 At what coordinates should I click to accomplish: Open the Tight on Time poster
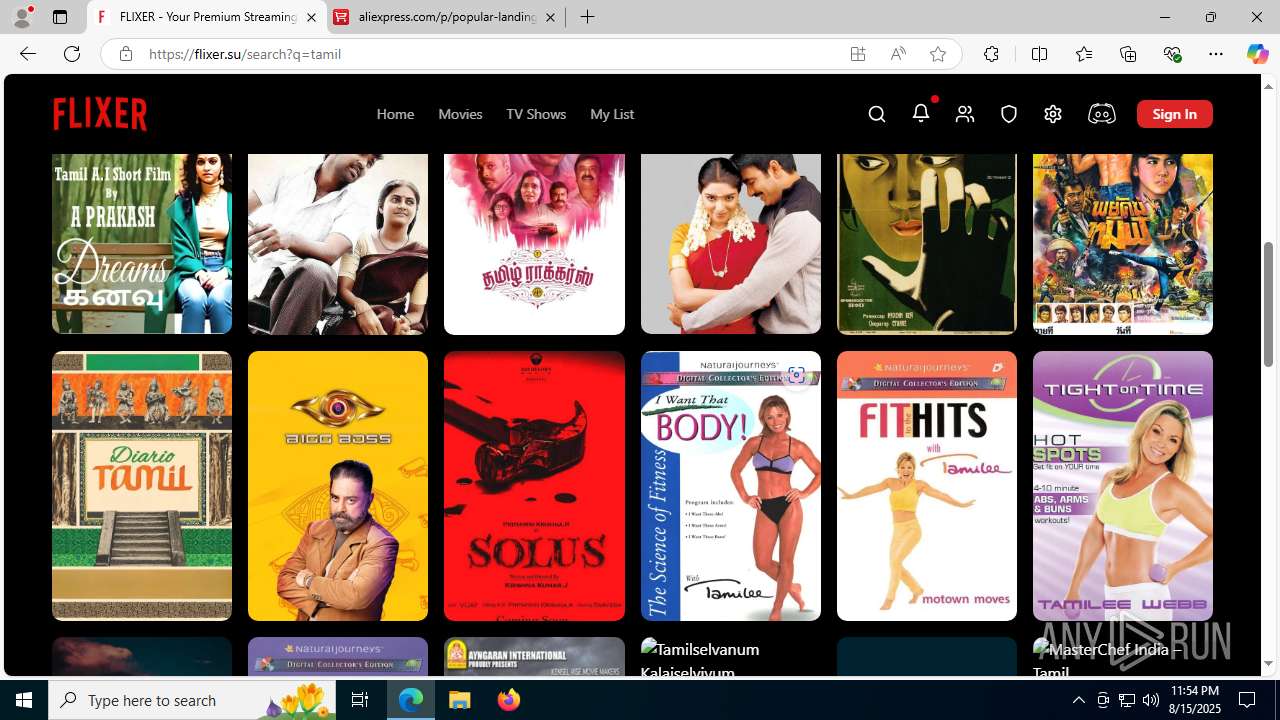point(1123,486)
